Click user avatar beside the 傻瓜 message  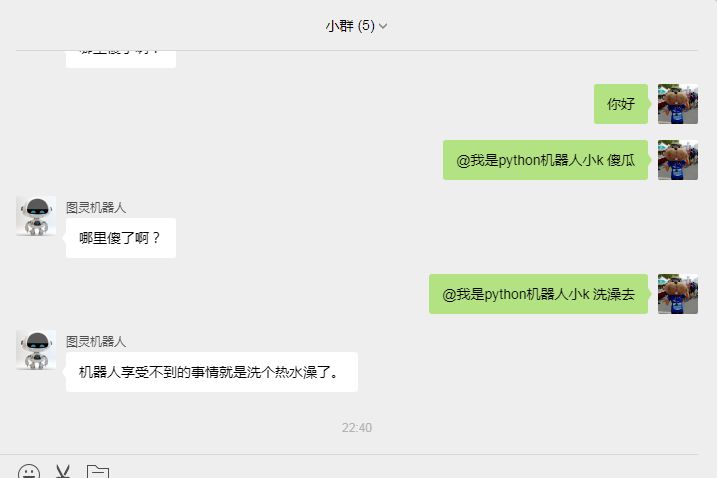[x=678, y=160]
